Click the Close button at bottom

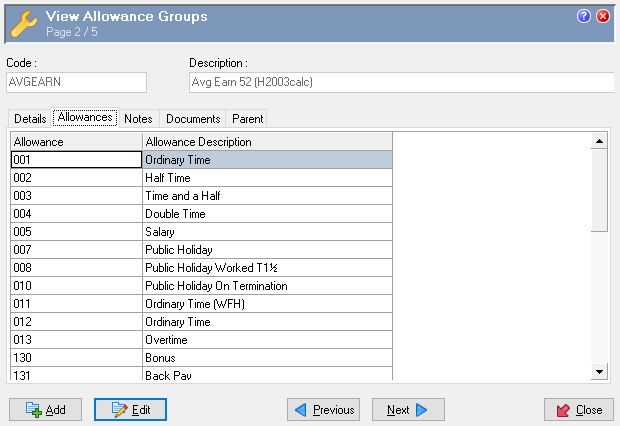[578, 410]
